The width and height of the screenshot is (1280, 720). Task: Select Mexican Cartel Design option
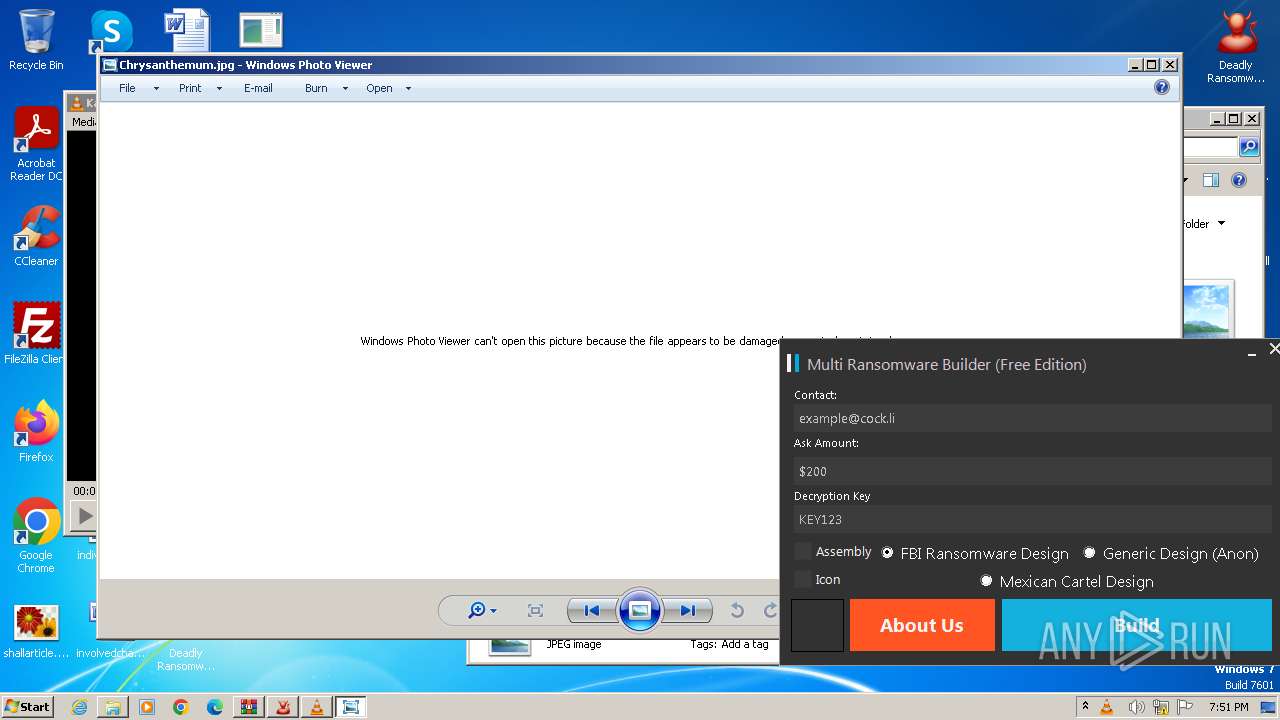click(986, 580)
